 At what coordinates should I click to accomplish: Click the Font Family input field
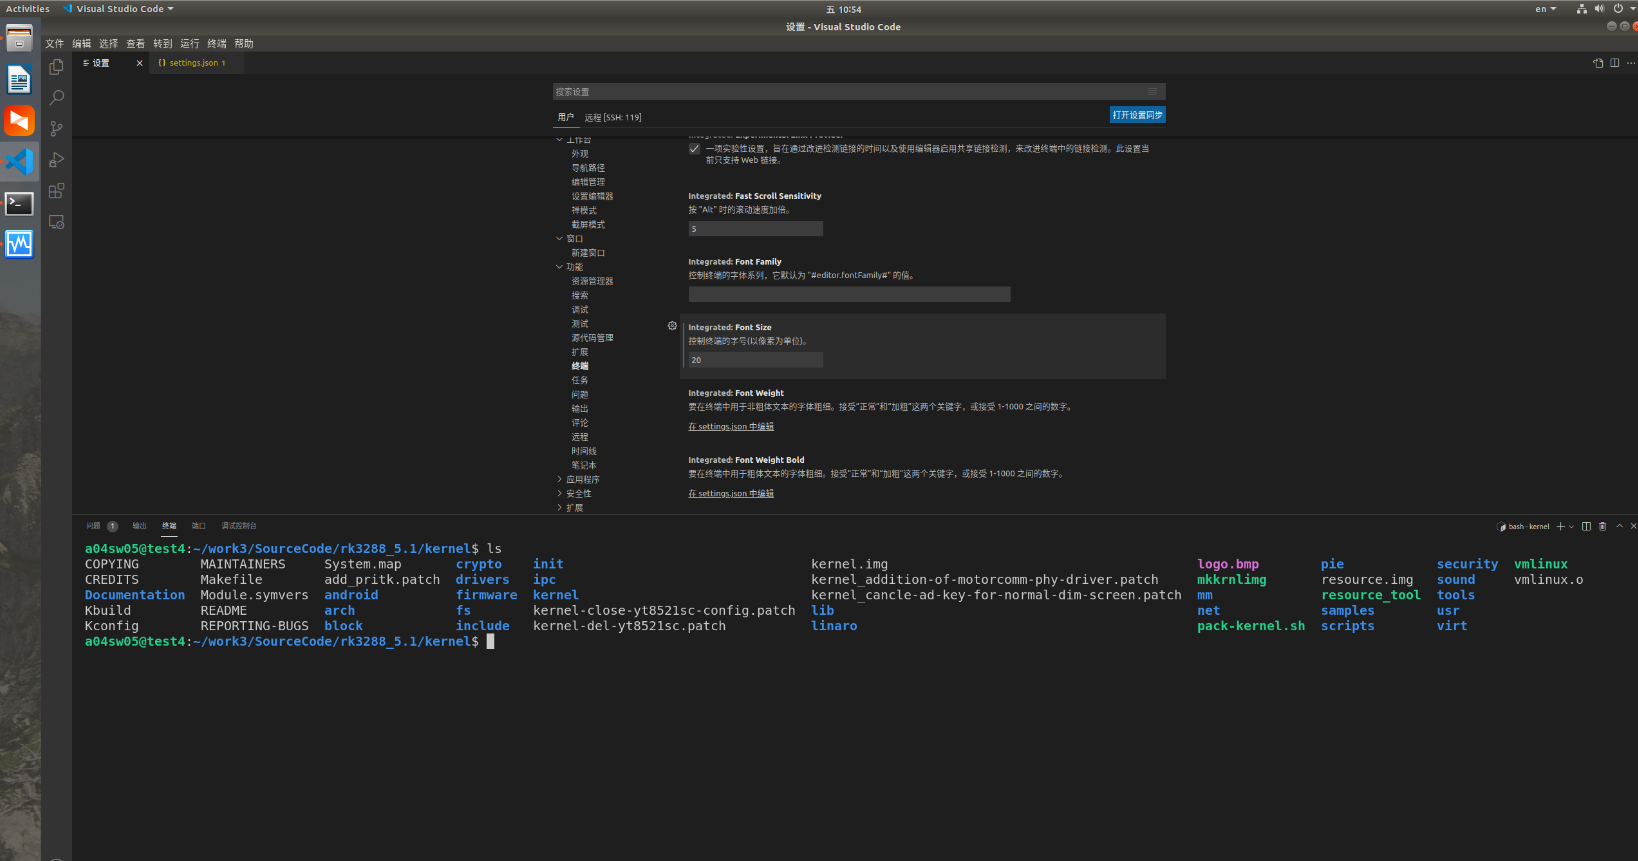tap(849, 294)
